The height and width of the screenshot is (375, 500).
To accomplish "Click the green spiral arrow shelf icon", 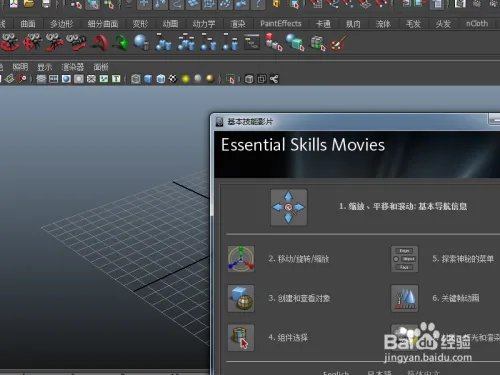I will click(x=121, y=43).
